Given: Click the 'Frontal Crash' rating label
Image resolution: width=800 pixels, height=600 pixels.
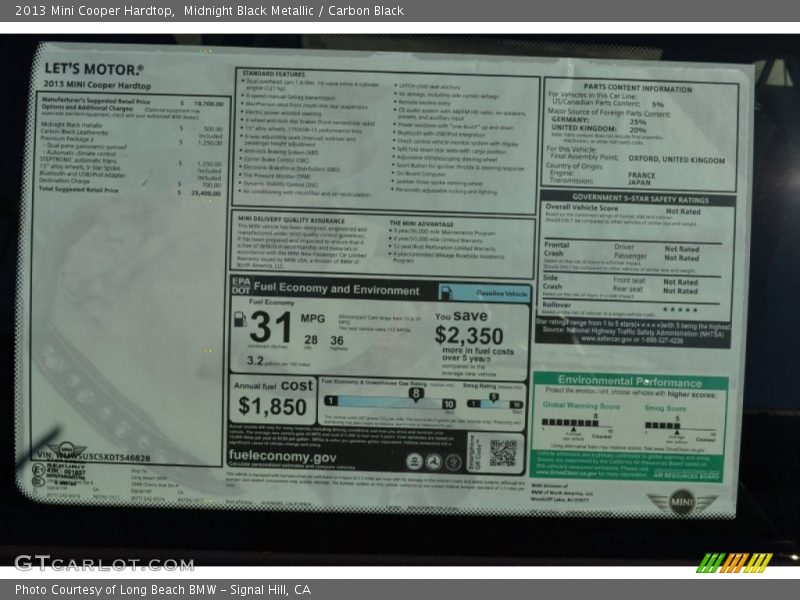Looking at the screenshot, I should [x=556, y=249].
